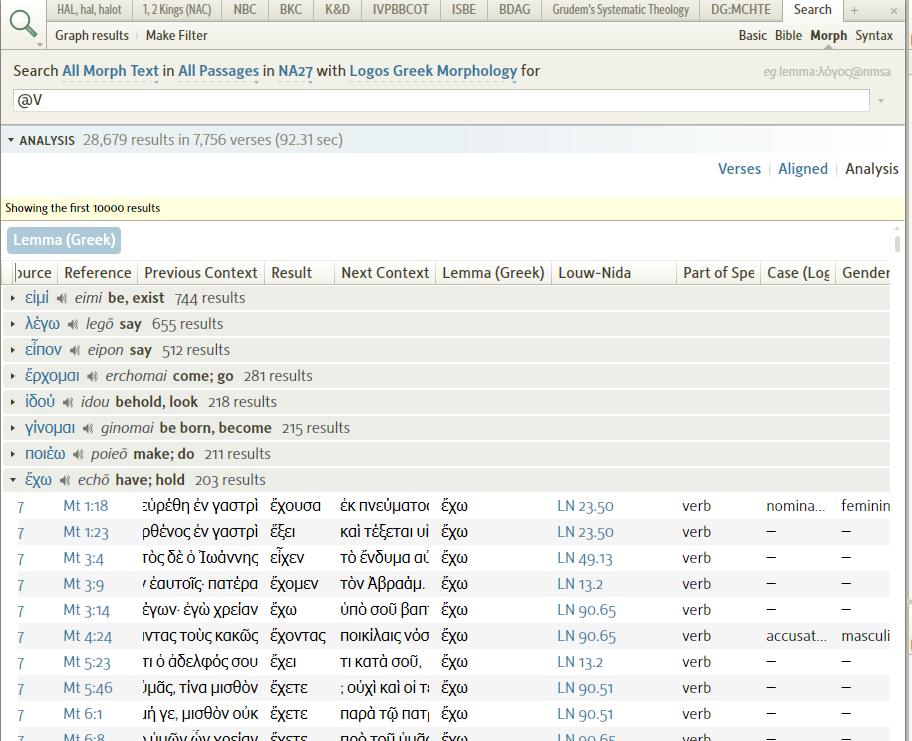The width and height of the screenshot is (912, 741).
Task: Expand the εἰμί results group
Action: coord(13,298)
